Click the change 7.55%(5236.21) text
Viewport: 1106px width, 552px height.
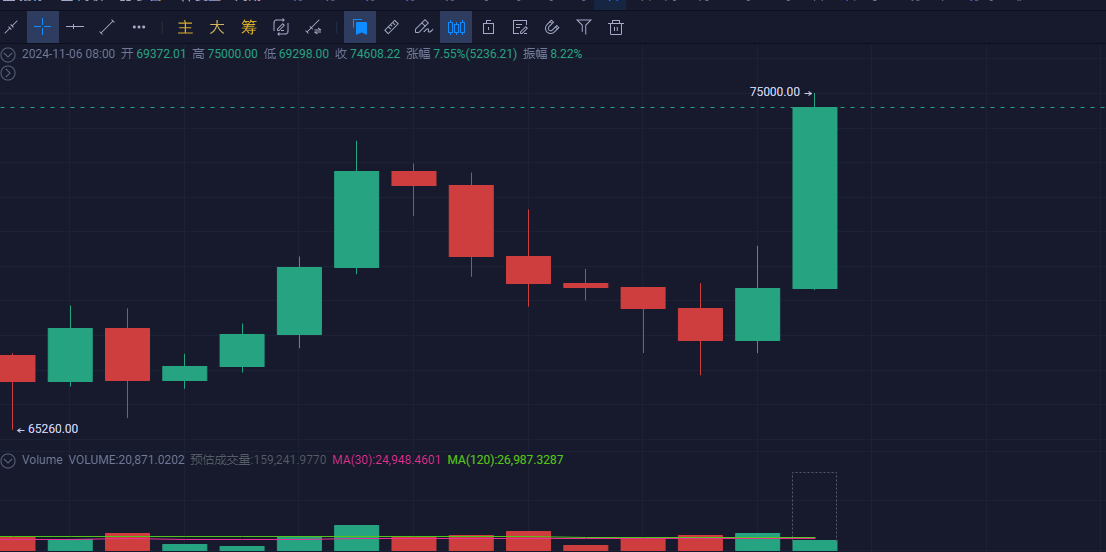(475, 54)
